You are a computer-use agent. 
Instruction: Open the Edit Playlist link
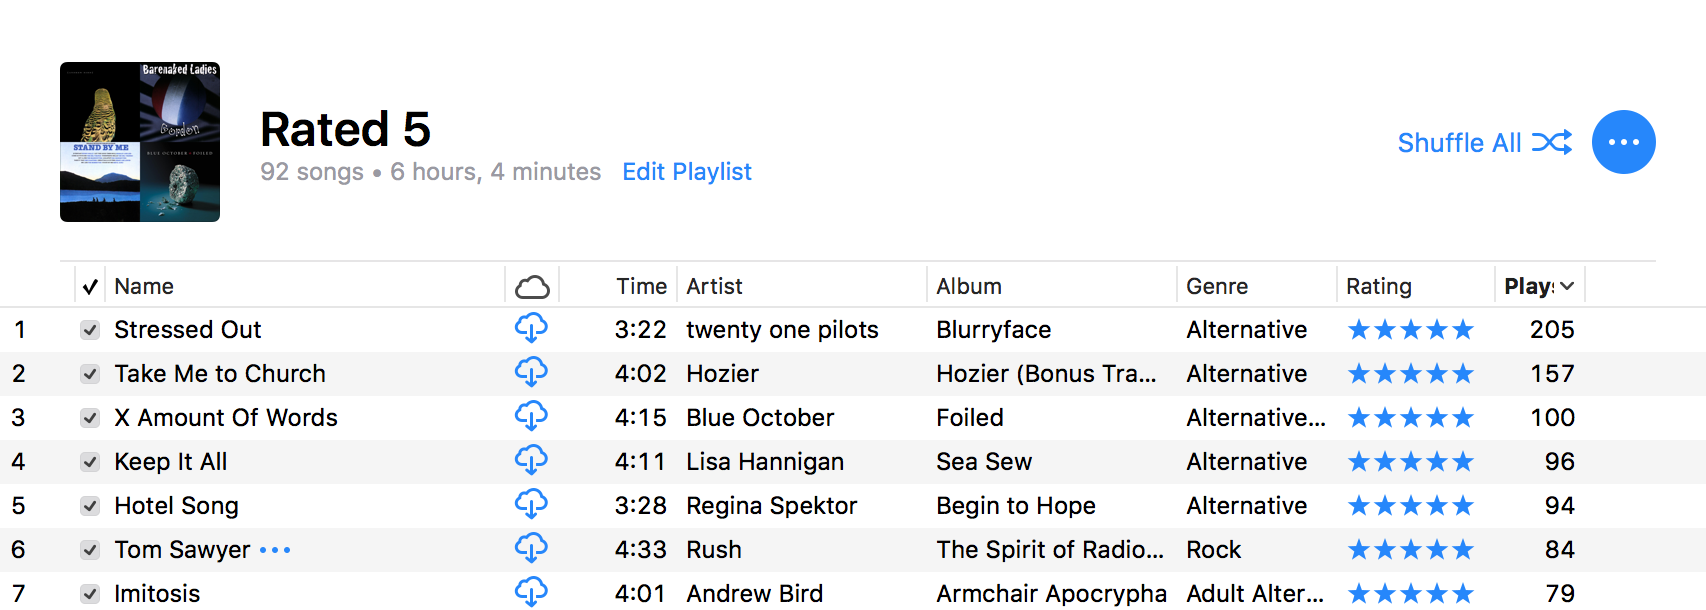coord(687,172)
